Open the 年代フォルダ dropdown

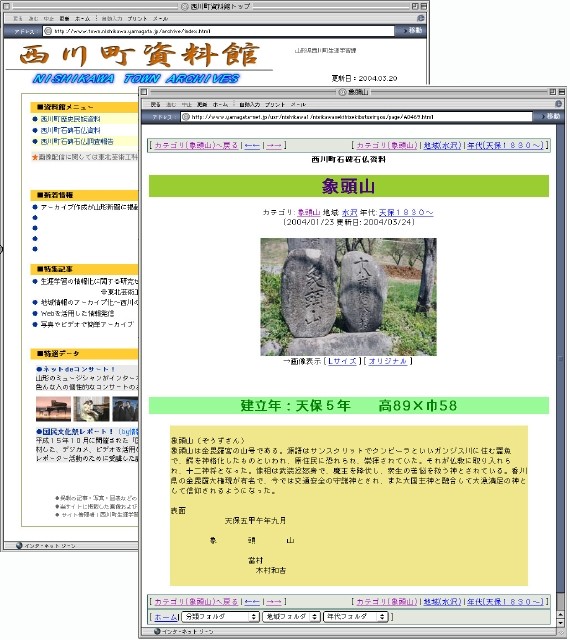355,616
